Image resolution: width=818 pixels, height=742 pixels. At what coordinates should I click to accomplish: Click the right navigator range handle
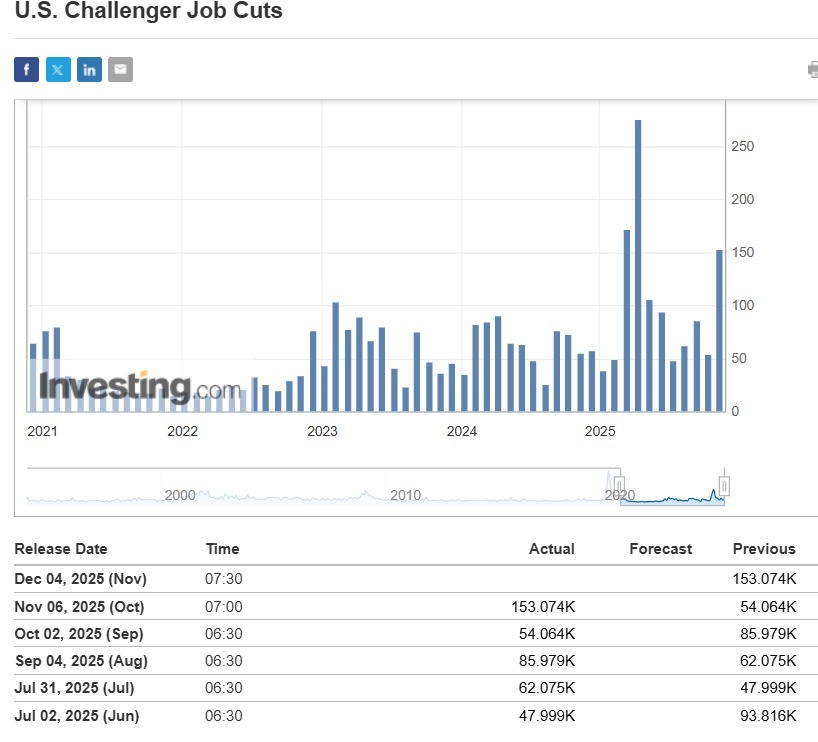[x=724, y=486]
